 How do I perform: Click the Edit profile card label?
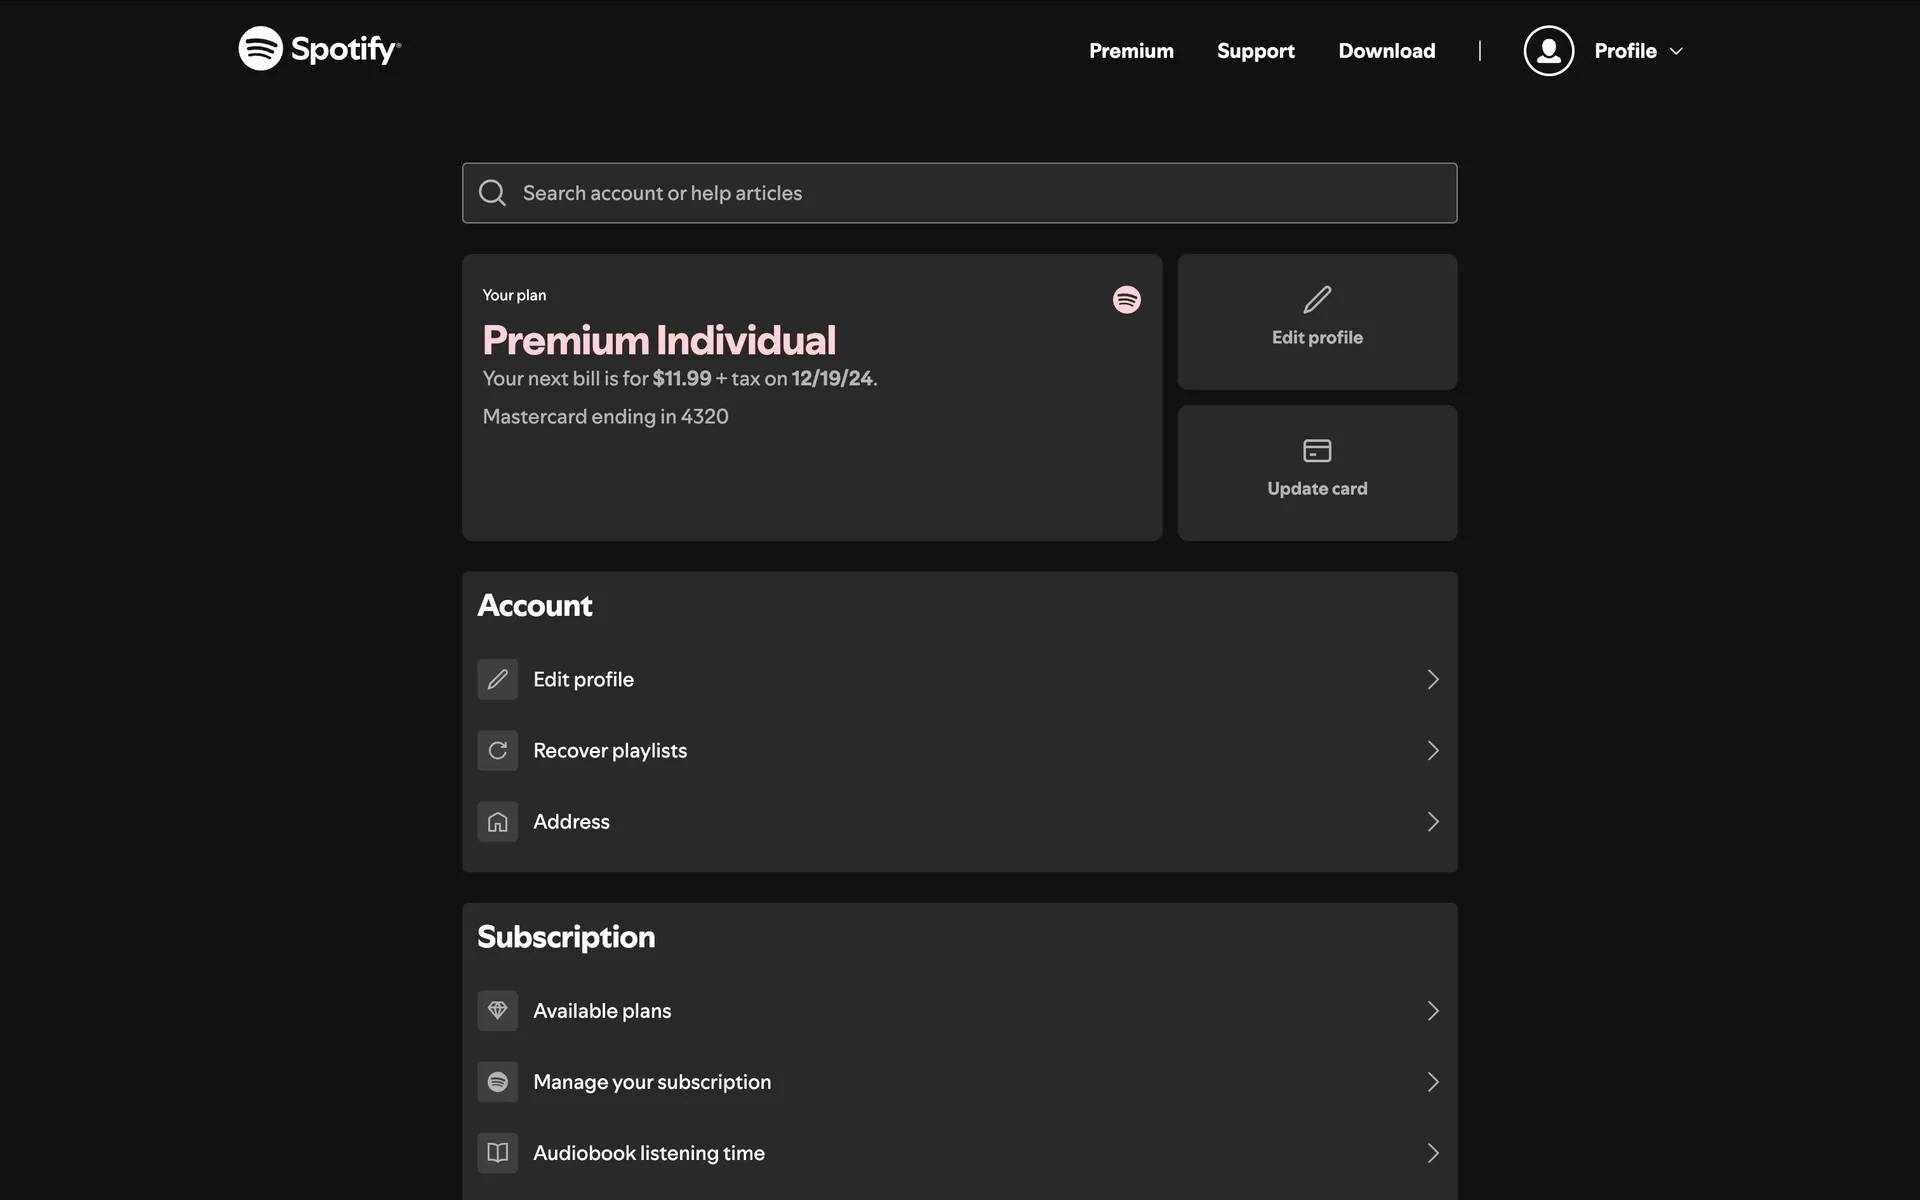tap(1317, 338)
